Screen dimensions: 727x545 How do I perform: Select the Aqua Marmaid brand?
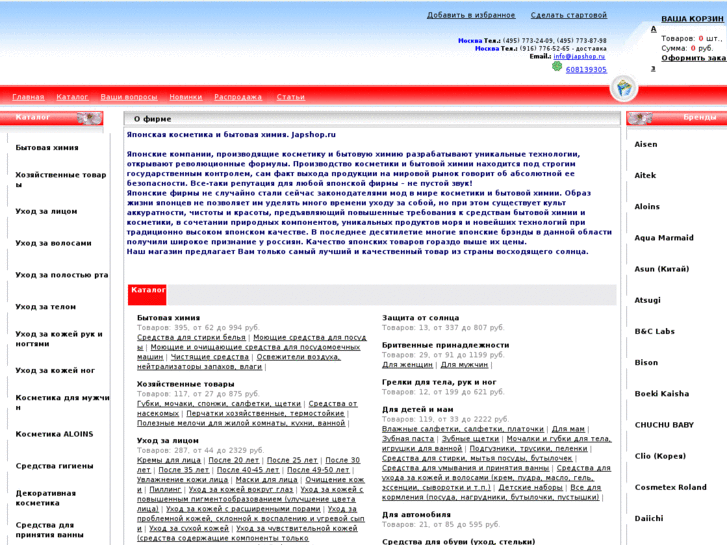click(x=664, y=237)
